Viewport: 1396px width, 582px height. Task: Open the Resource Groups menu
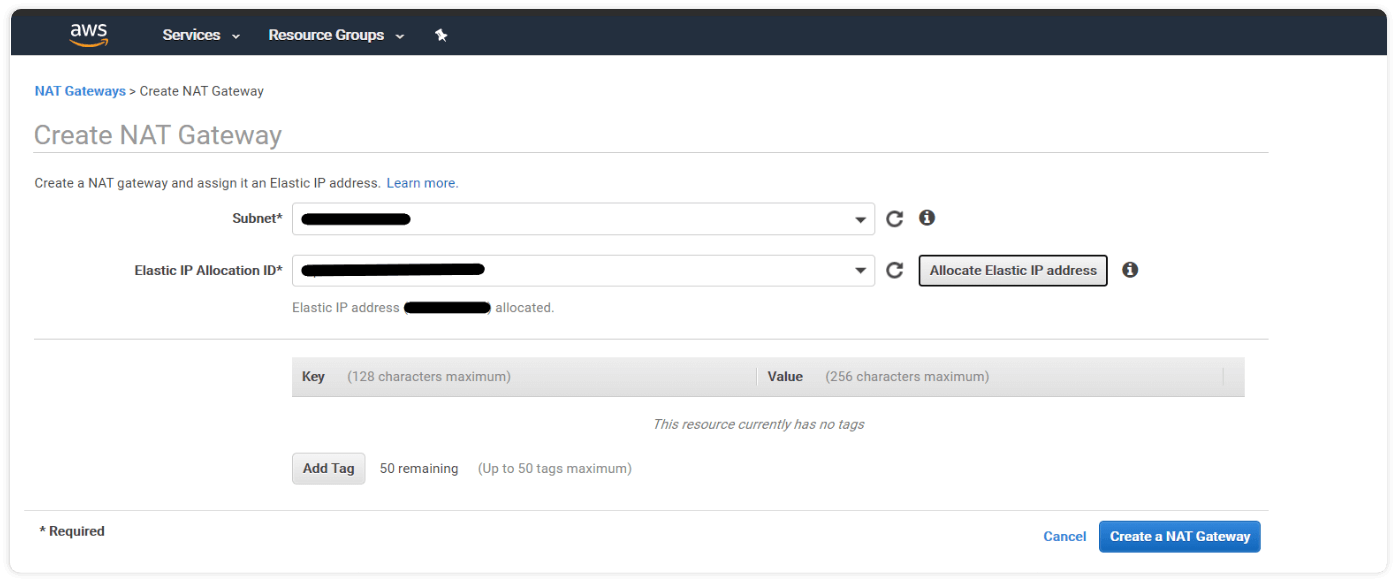(x=336, y=35)
